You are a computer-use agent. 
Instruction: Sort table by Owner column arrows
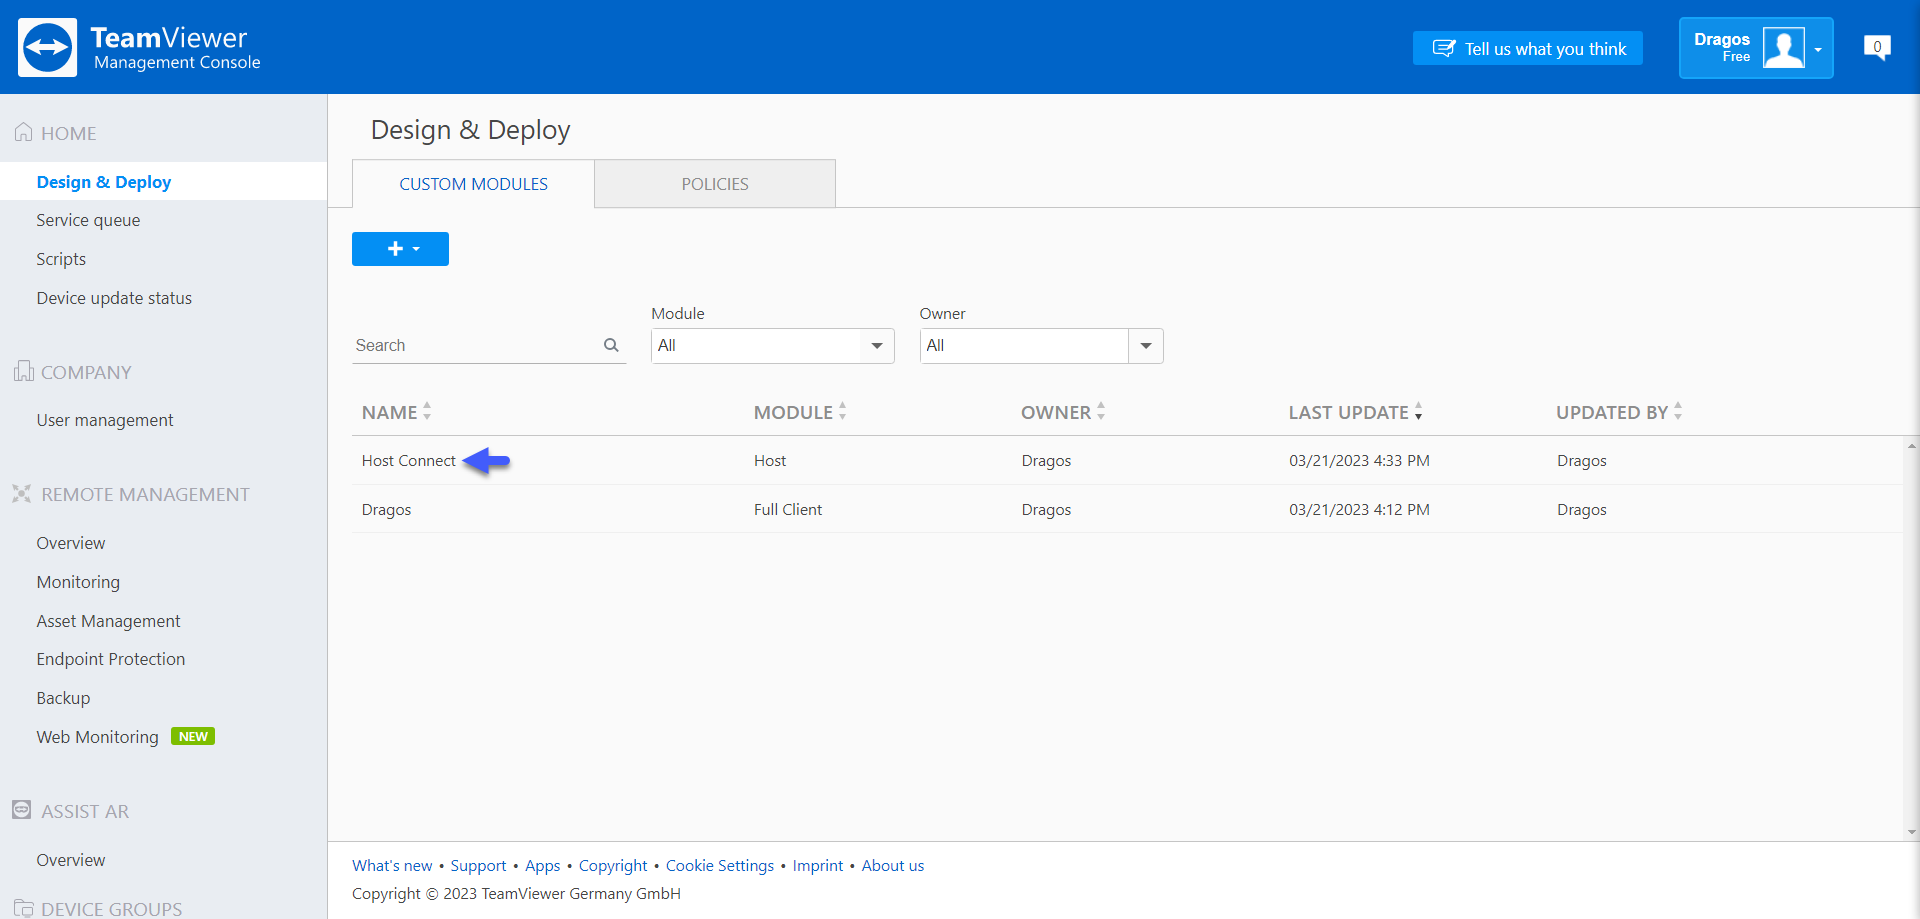click(1101, 411)
